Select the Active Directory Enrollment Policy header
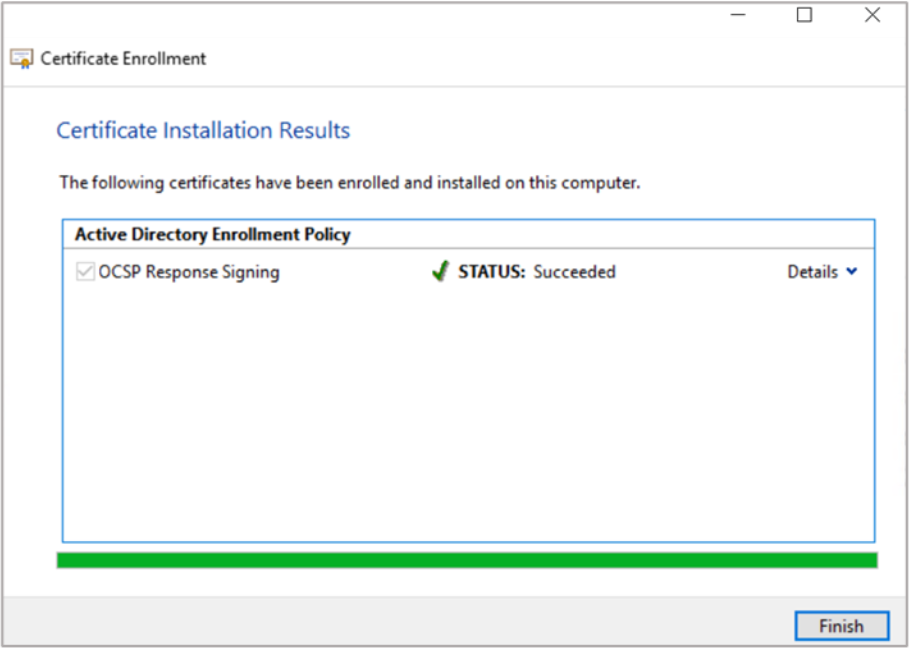The height and width of the screenshot is (648, 909). pyautogui.click(x=212, y=235)
